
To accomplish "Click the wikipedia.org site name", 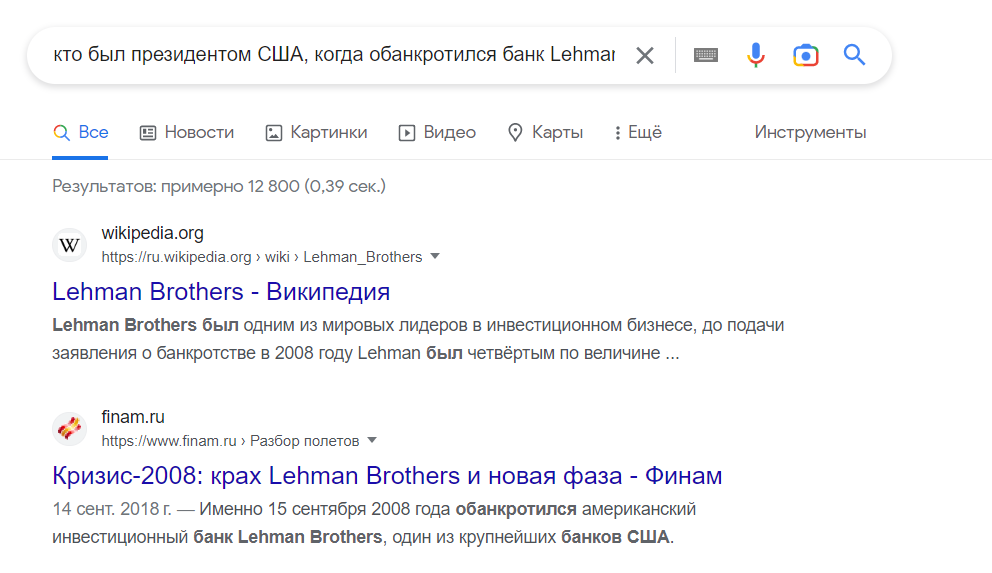I will coord(152,233).
